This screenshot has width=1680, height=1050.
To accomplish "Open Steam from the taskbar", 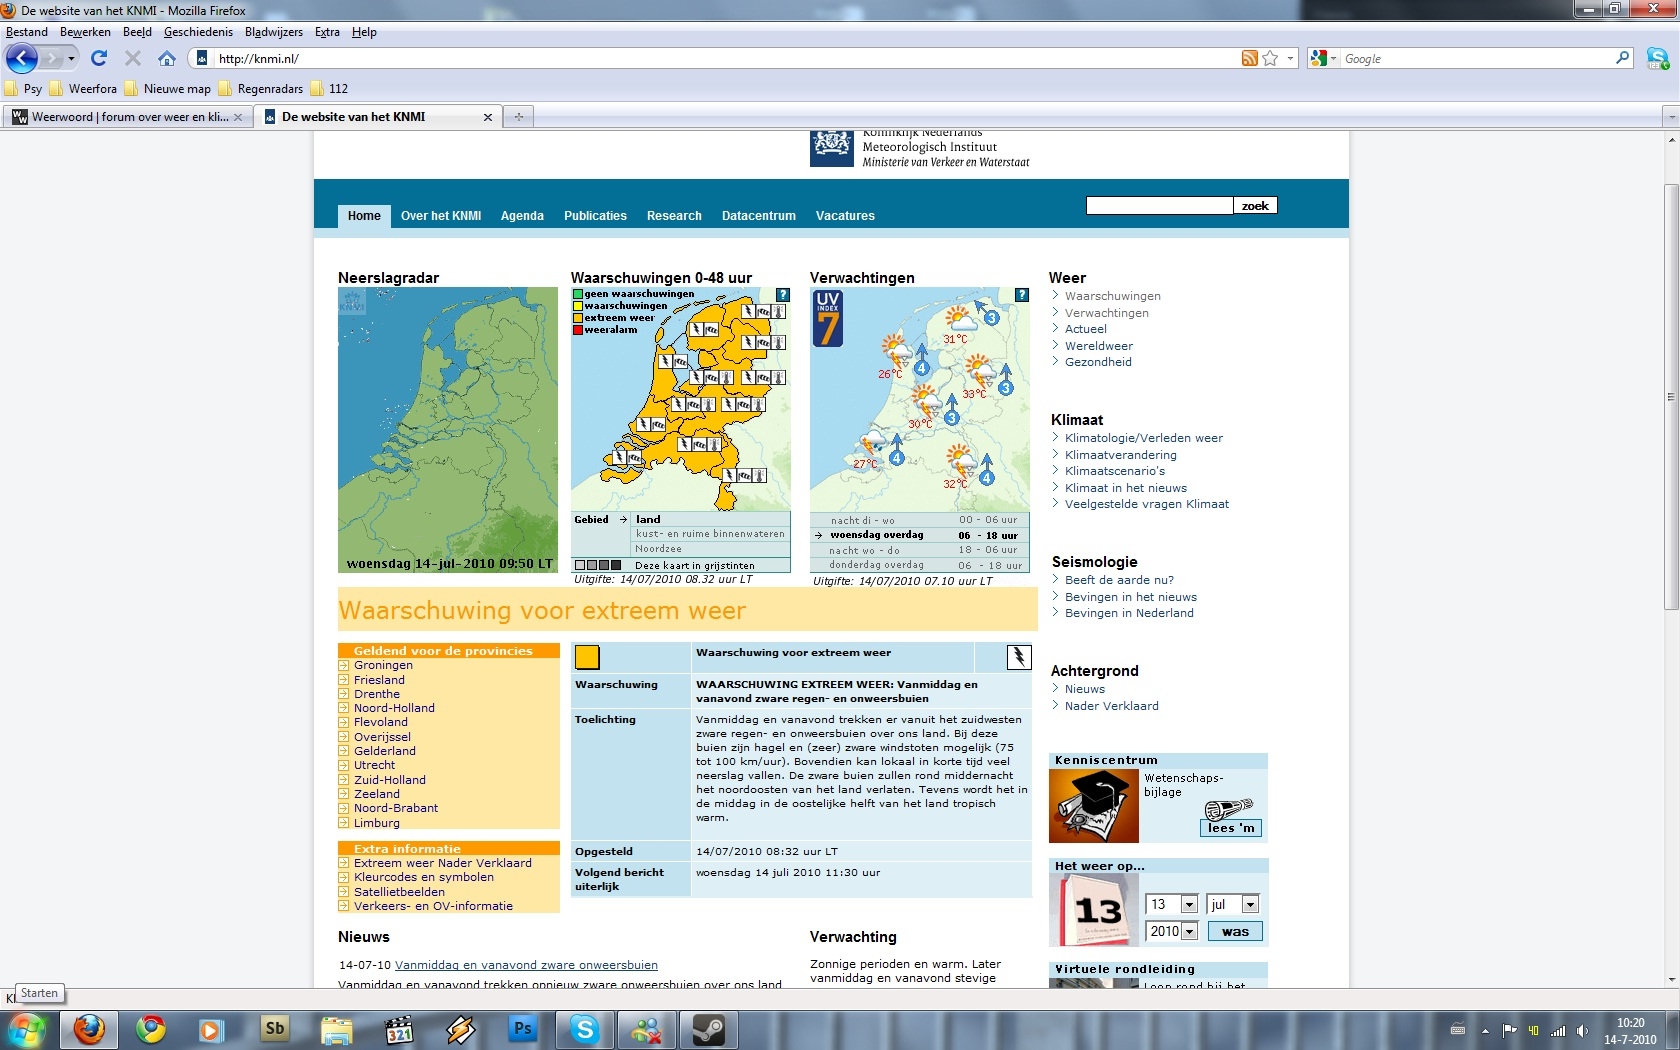I will click(x=709, y=1028).
